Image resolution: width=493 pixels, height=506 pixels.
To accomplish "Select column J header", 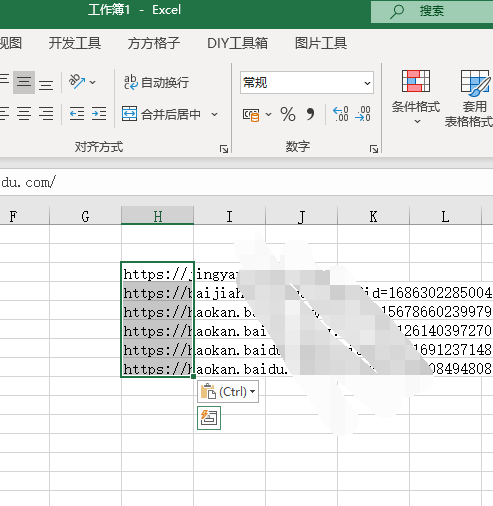I will click(x=301, y=216).
